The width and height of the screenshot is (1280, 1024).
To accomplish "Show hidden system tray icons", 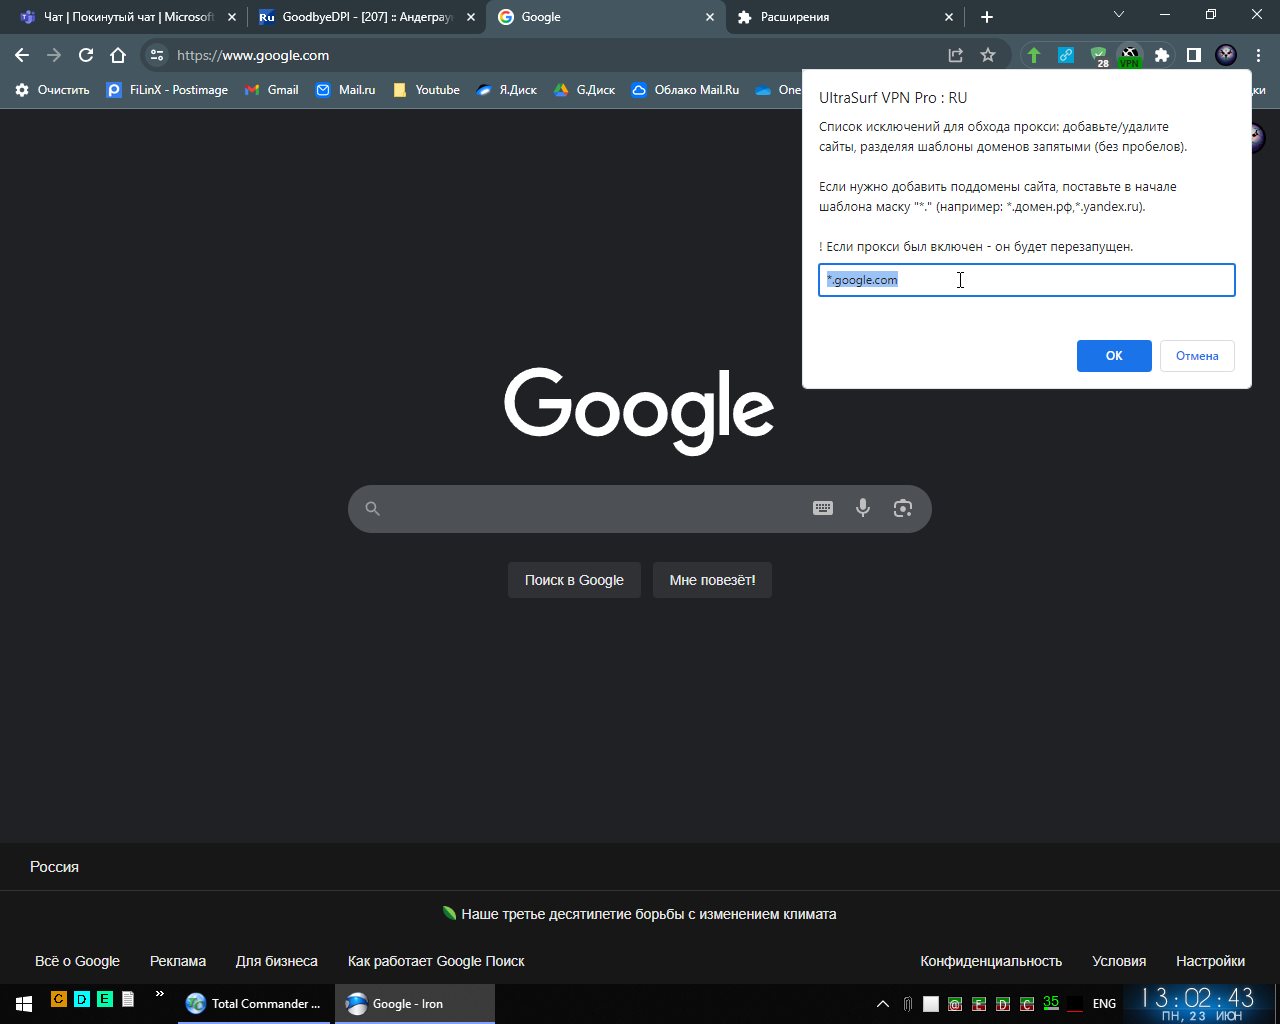I will point(883,1003).
